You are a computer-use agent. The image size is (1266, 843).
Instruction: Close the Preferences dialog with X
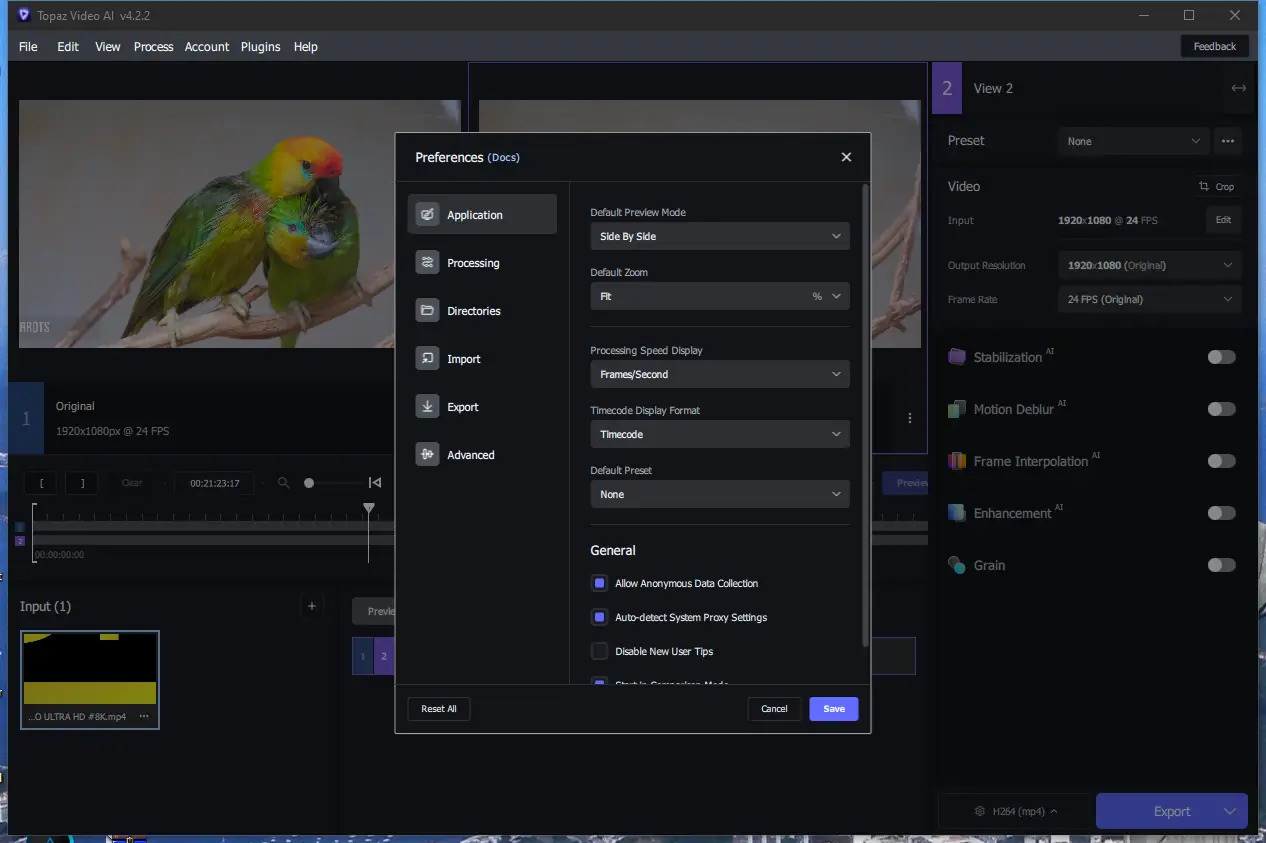click(846, 157)
